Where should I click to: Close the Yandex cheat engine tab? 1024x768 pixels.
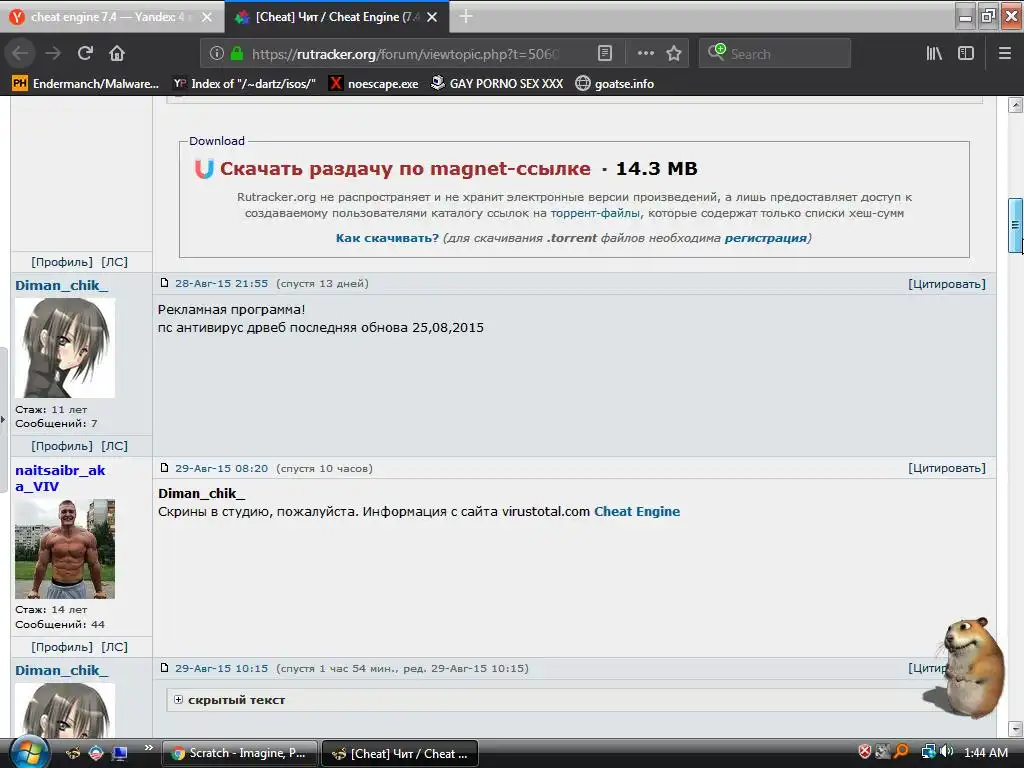pos(206,17)
